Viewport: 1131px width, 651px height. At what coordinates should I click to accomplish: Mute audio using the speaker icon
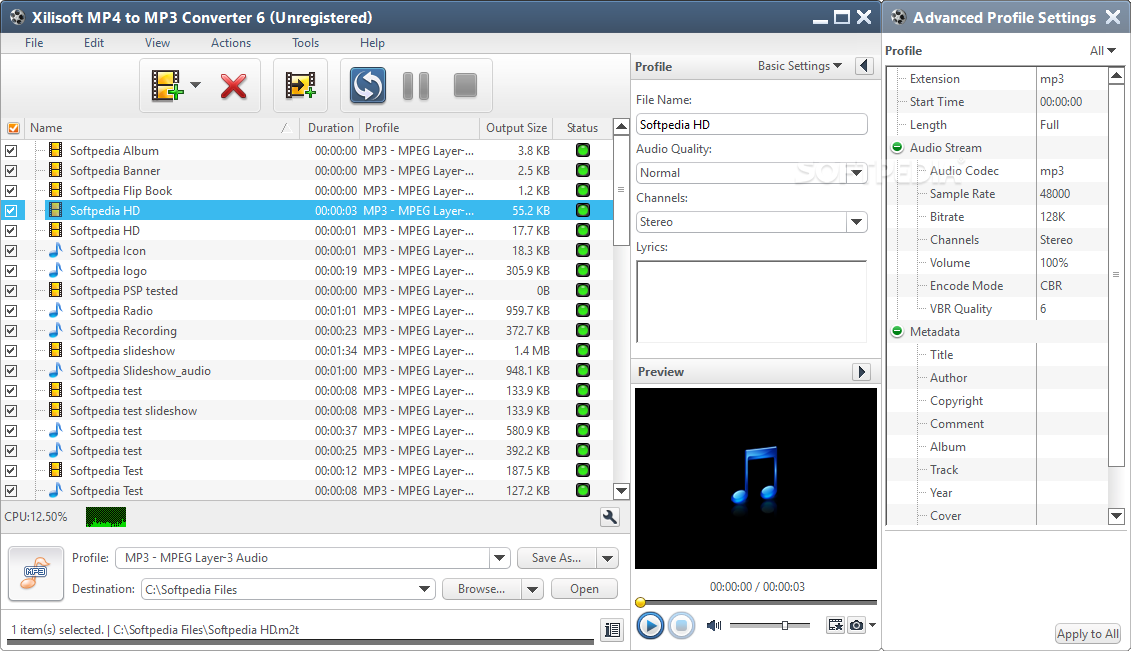pyautogui.click(x=714, y=625)
